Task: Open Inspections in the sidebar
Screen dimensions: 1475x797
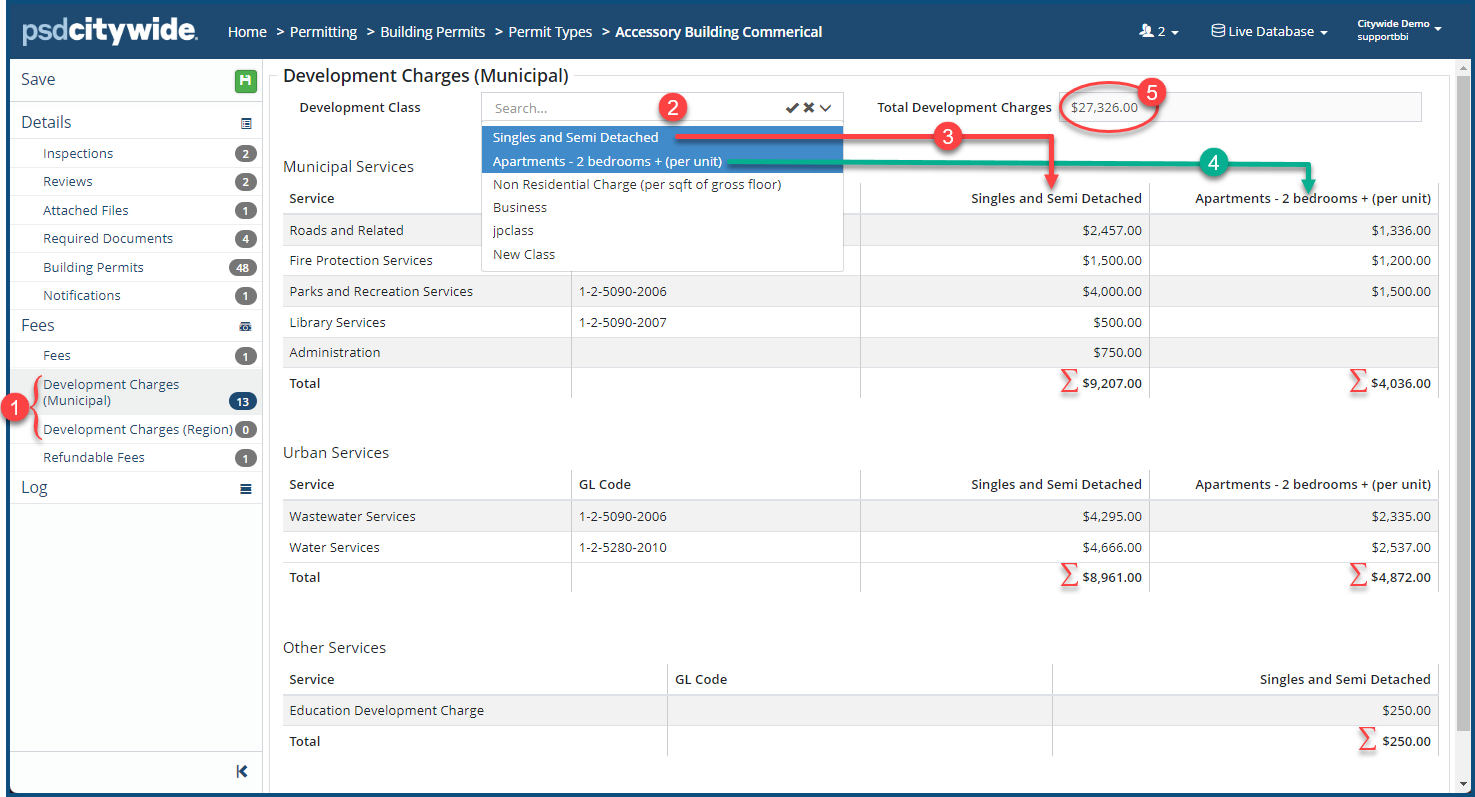Action: 78,154
